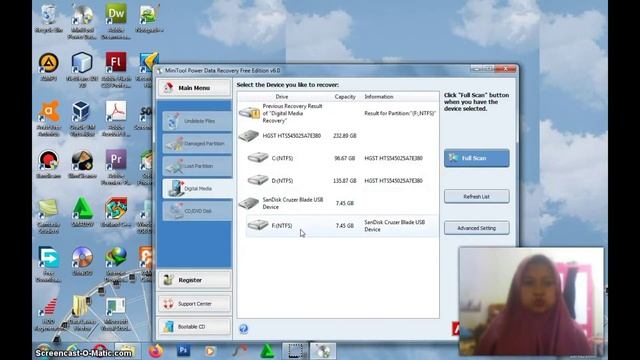Open the media player taskbar icon

tap(210, 351)
